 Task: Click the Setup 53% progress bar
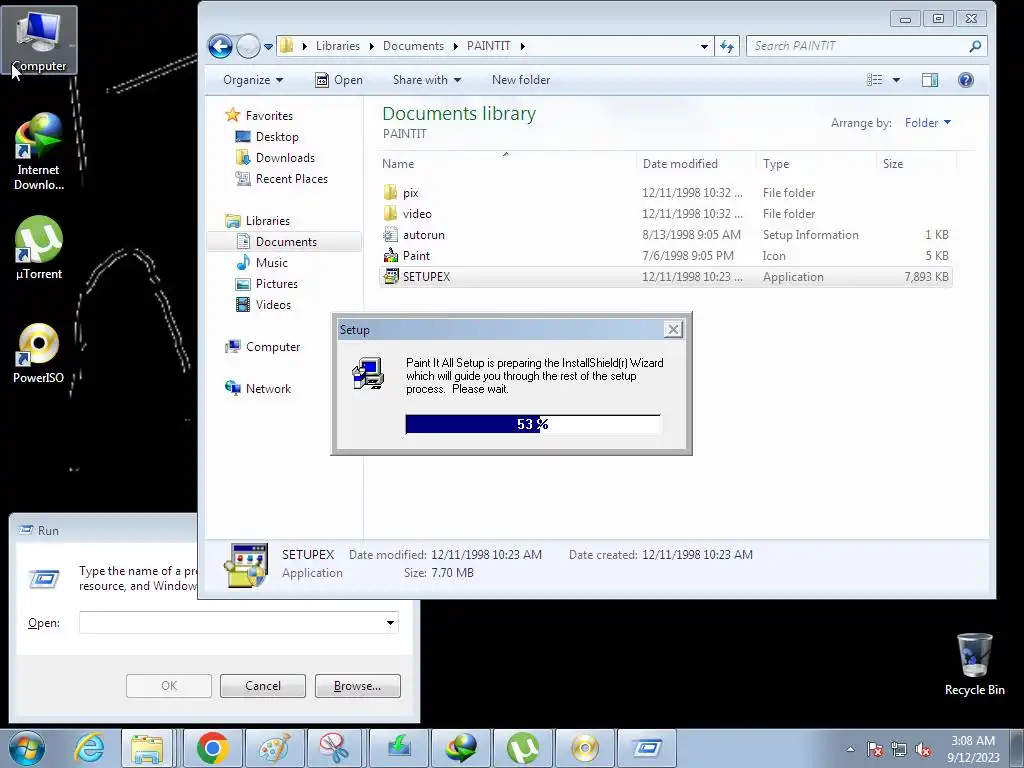coord(532,424)
